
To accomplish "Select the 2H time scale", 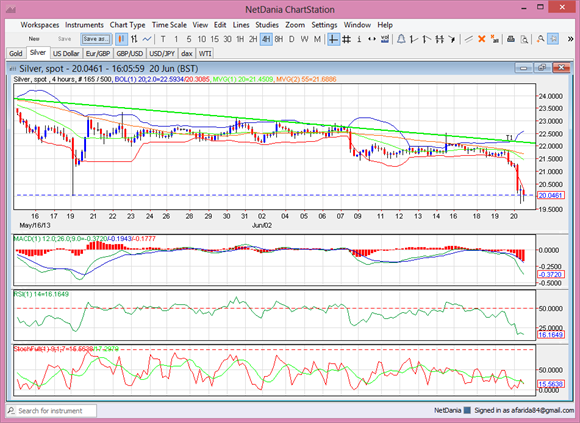I will (x=253, y=39).
